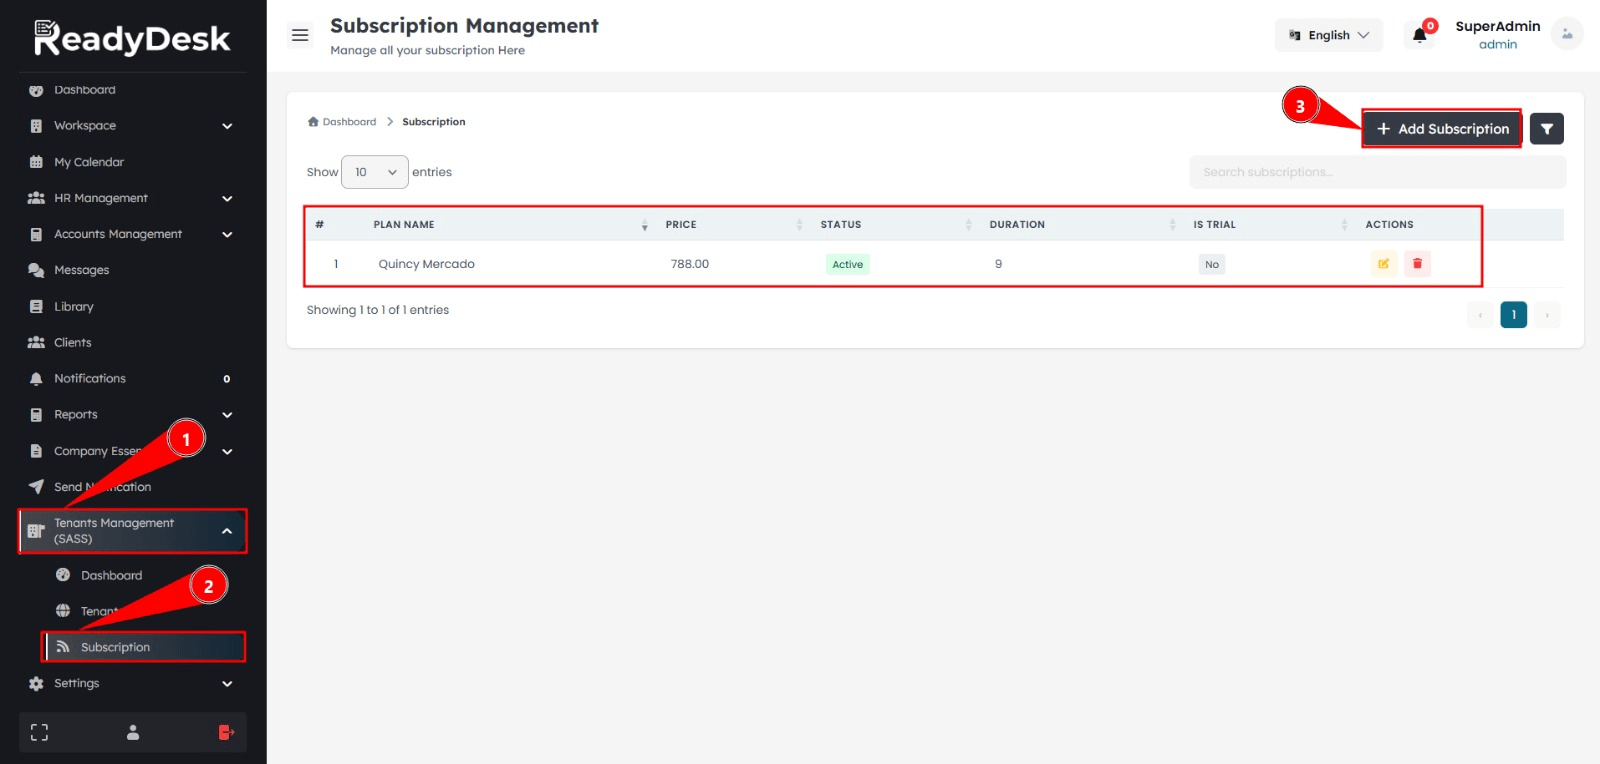1600x764 pixels.
Task: Open the profile icon in sidebar footer
Action: [133, 733]
